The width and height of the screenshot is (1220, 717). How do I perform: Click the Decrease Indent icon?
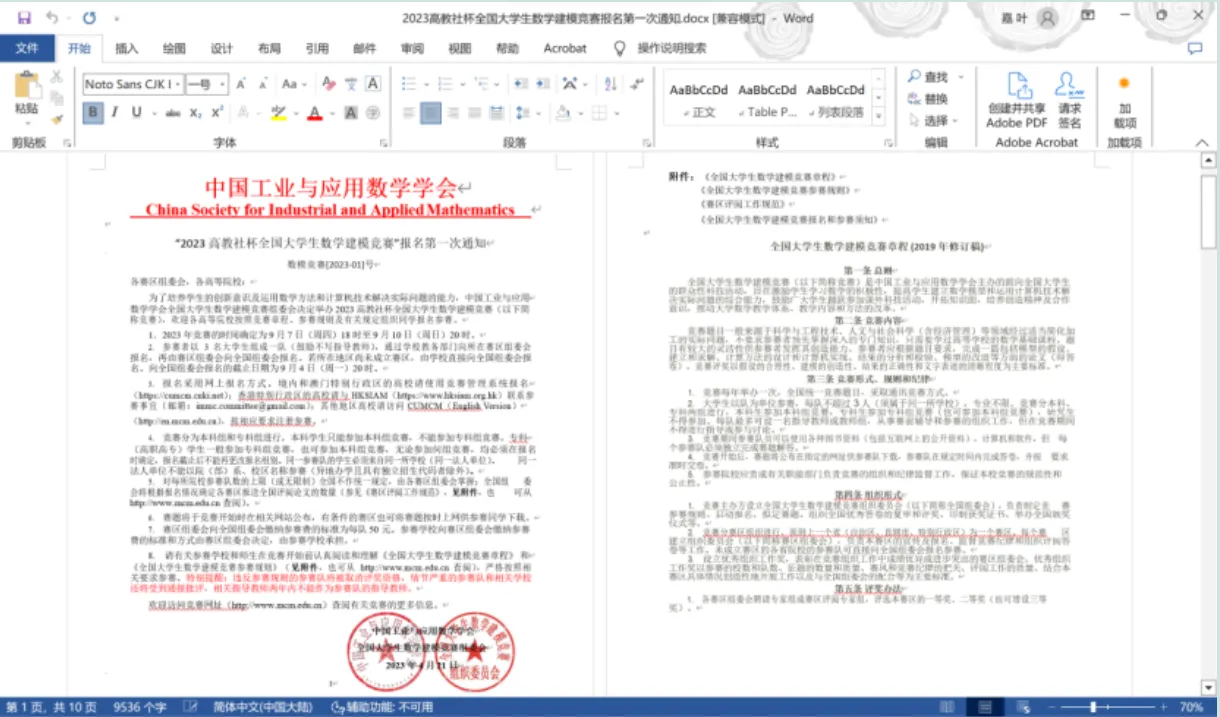[521, 84]
